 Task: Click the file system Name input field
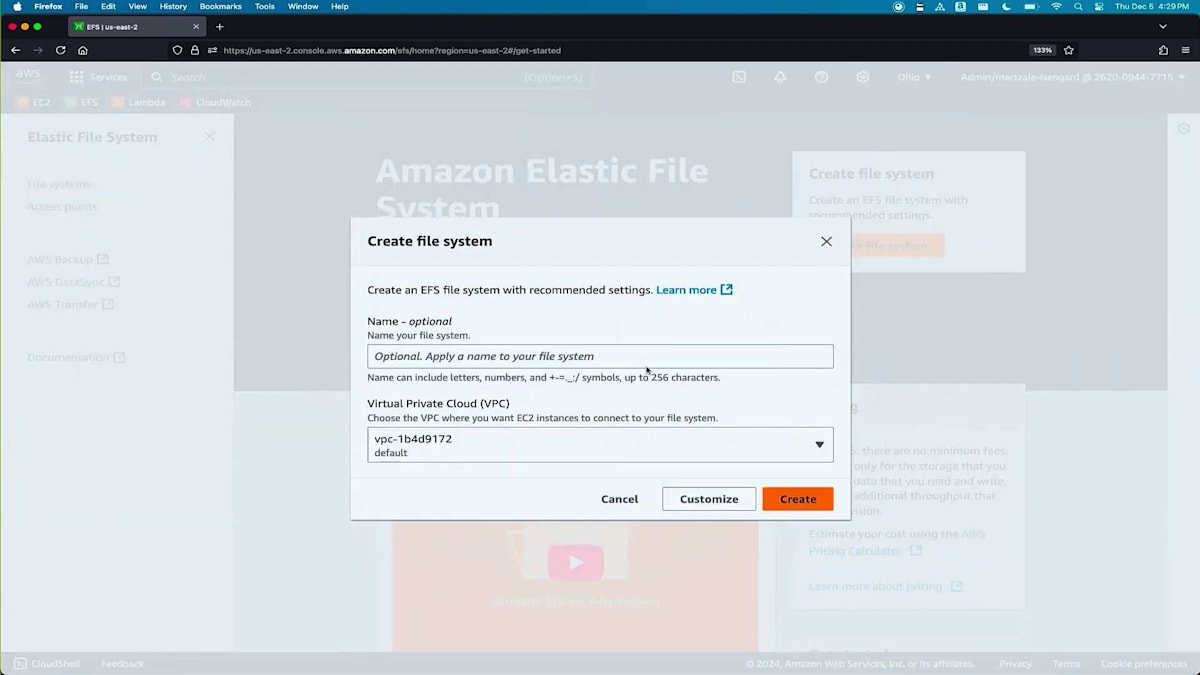tap(600, 356)
